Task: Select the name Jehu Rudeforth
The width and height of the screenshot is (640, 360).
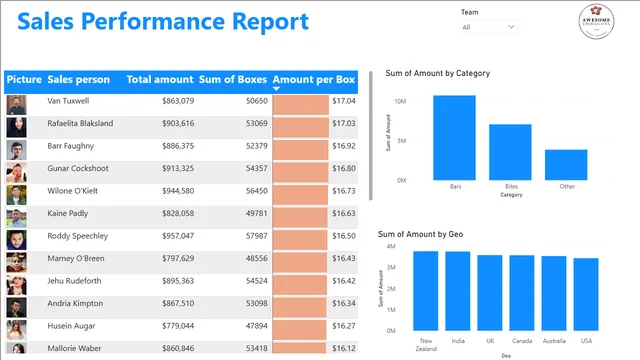Action: point(74,281)
